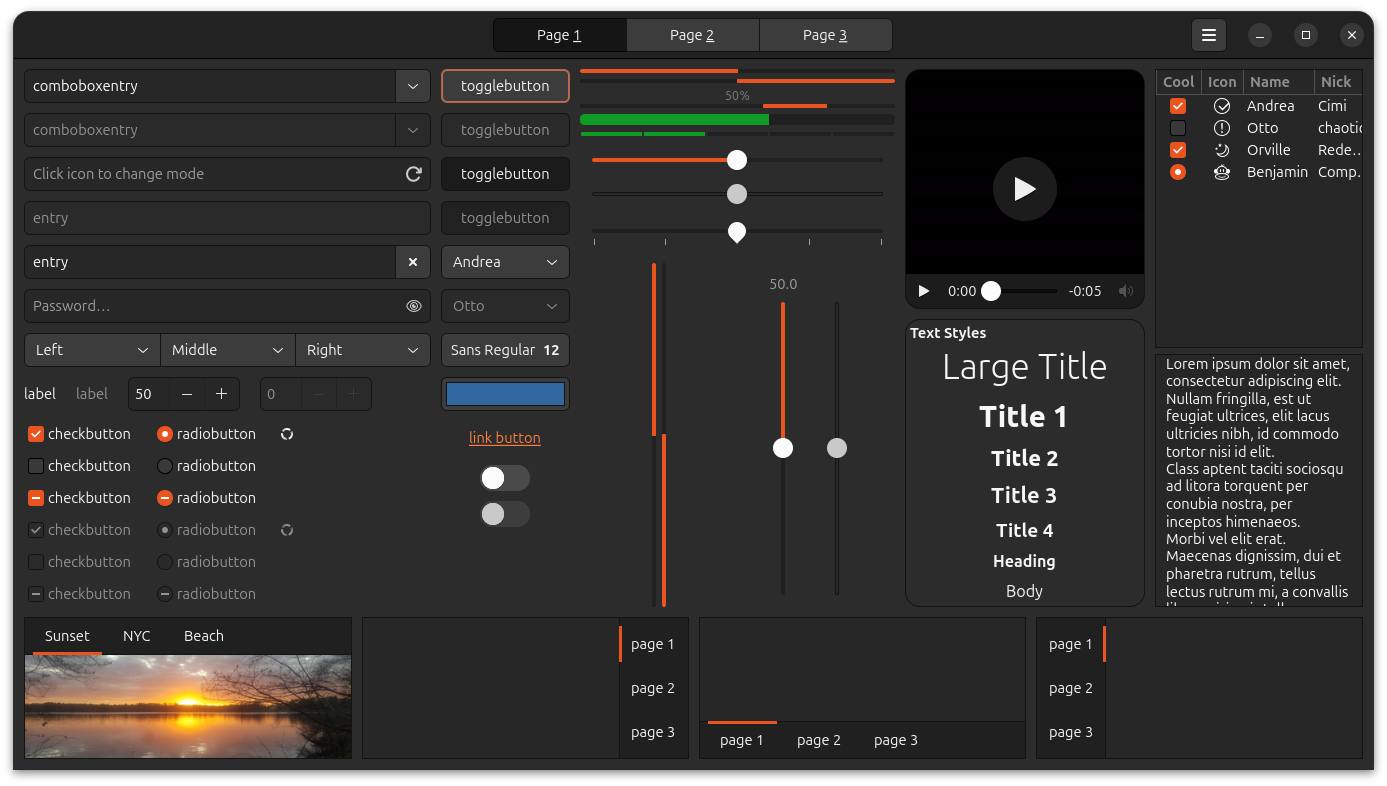Click the Sunset image thumbnail
This screenshot has height=786, width=1387.
(188, 706)
